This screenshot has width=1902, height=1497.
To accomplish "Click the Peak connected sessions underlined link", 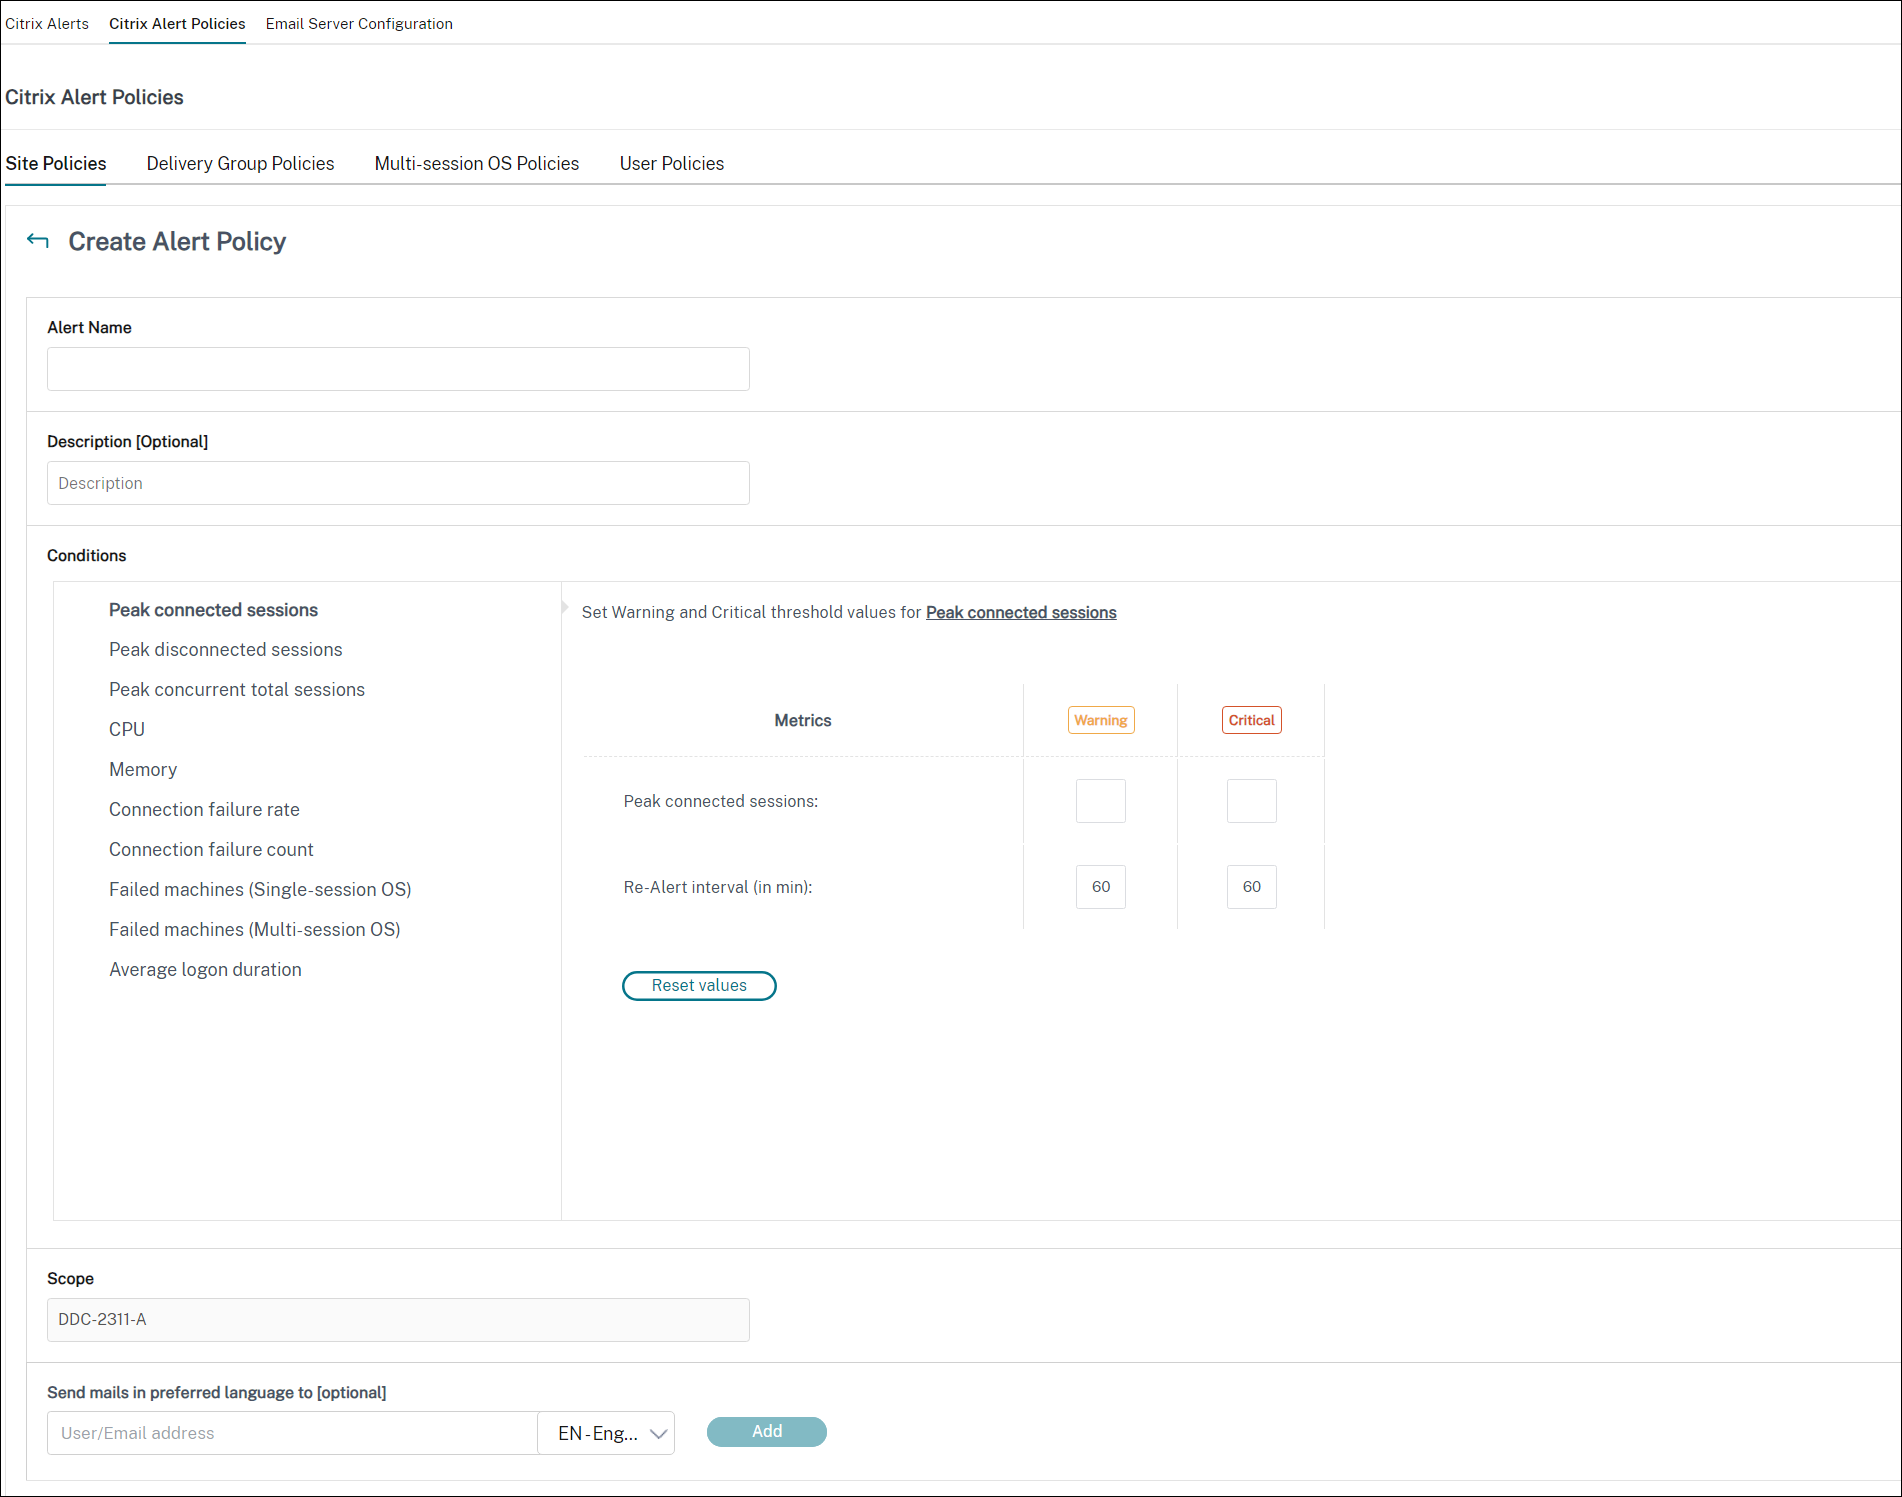I will [1021, 612].
